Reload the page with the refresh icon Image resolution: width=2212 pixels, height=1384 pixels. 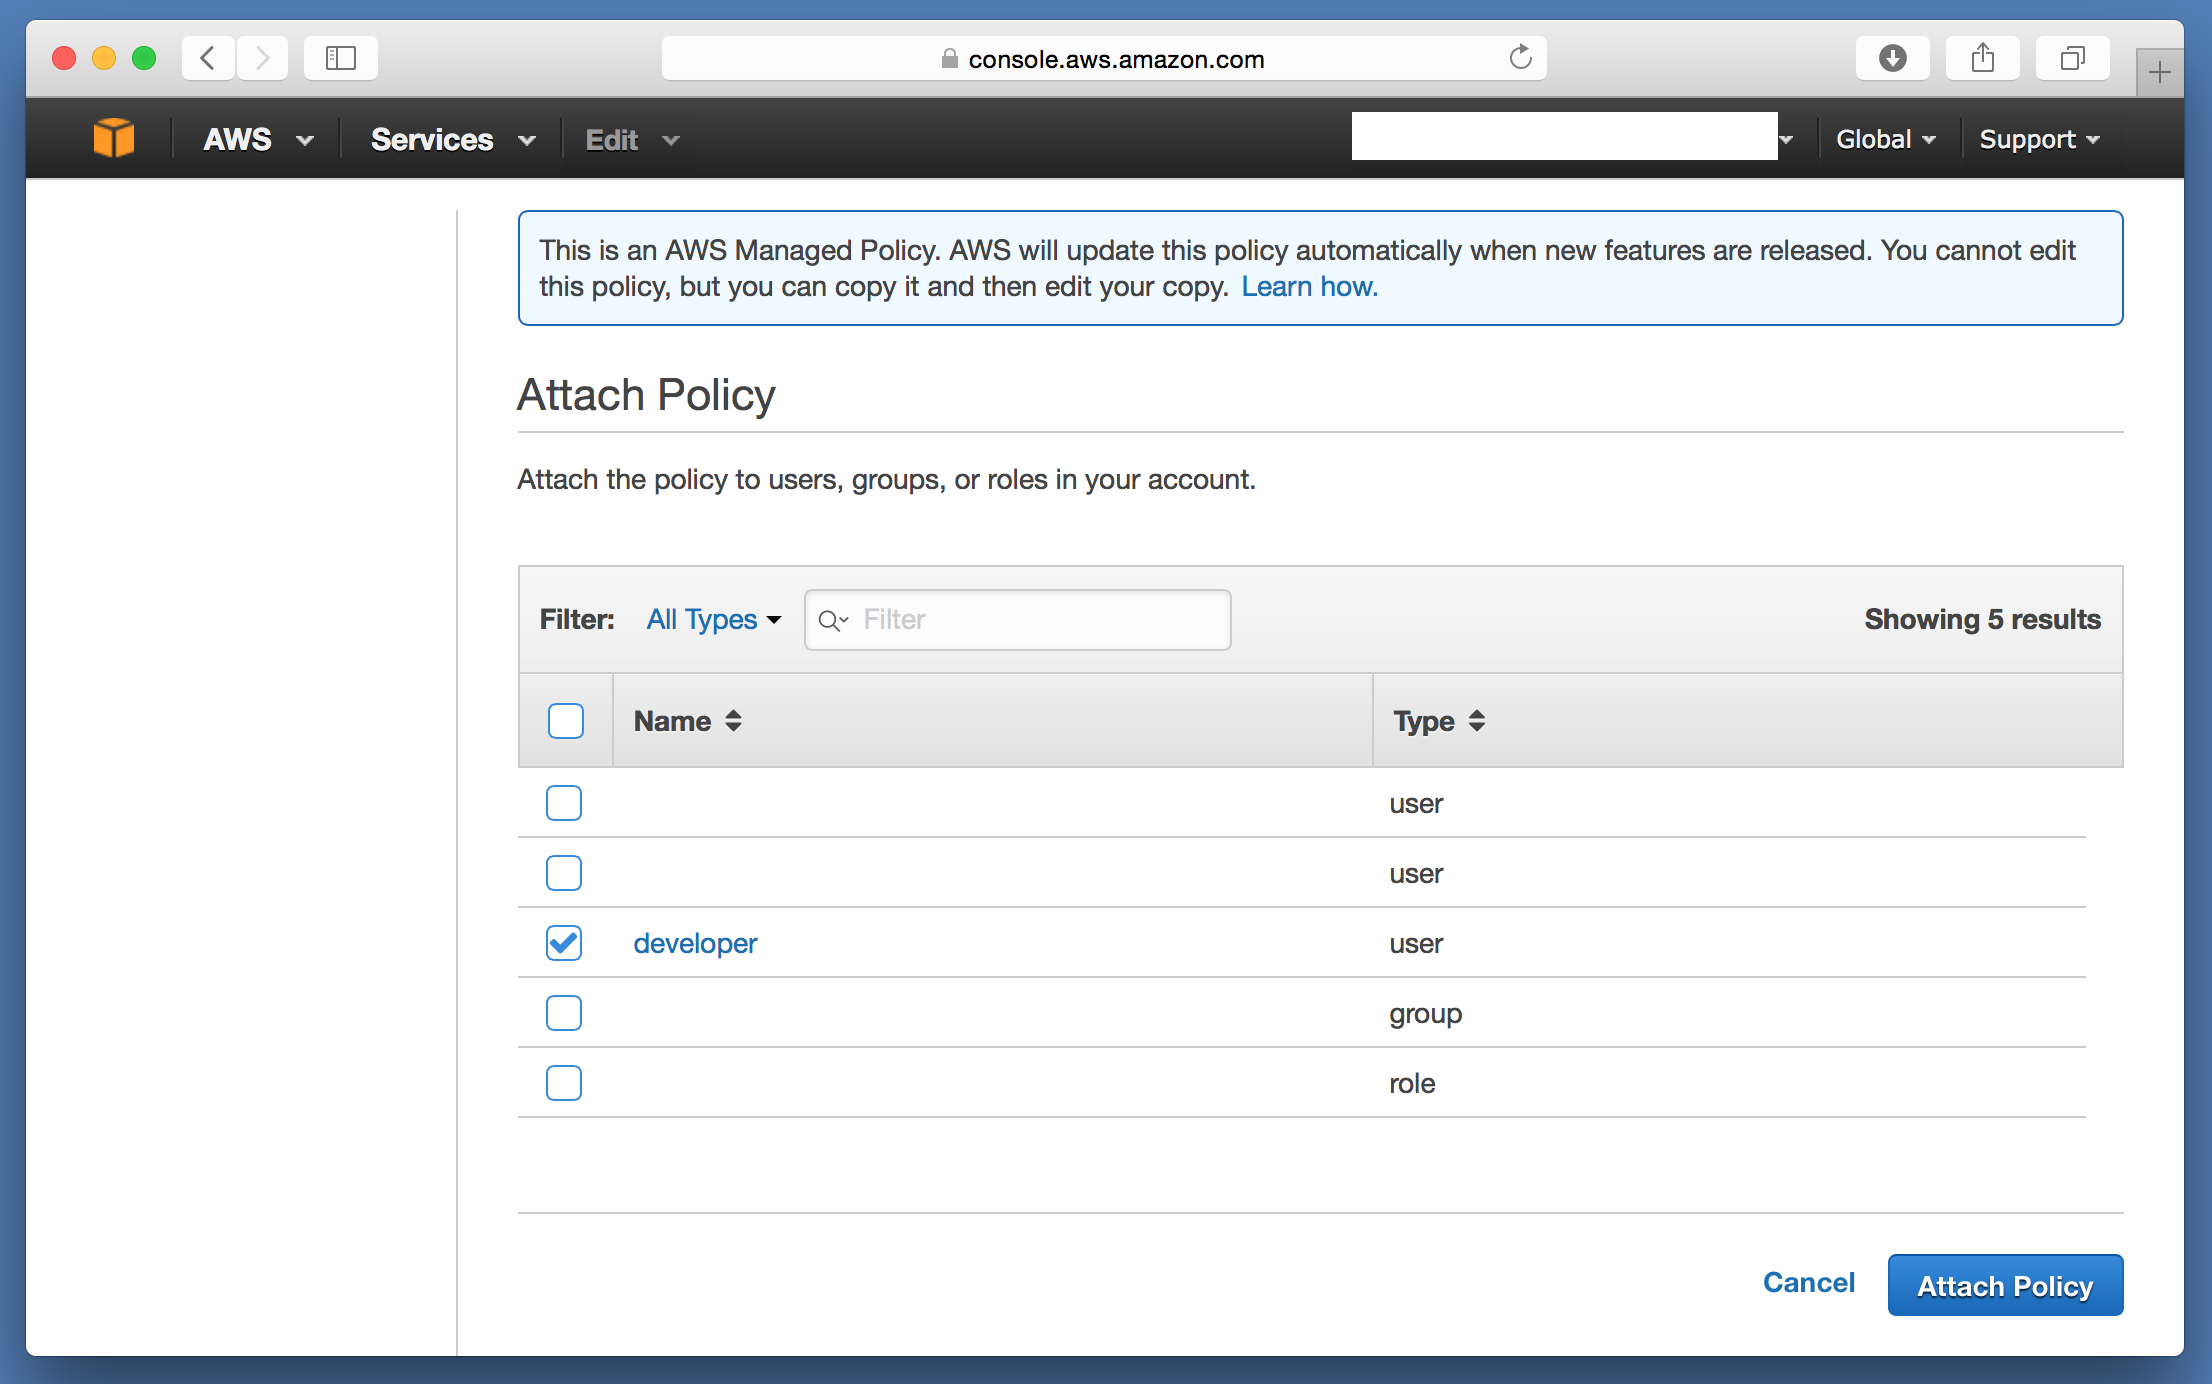point(1520,58)
